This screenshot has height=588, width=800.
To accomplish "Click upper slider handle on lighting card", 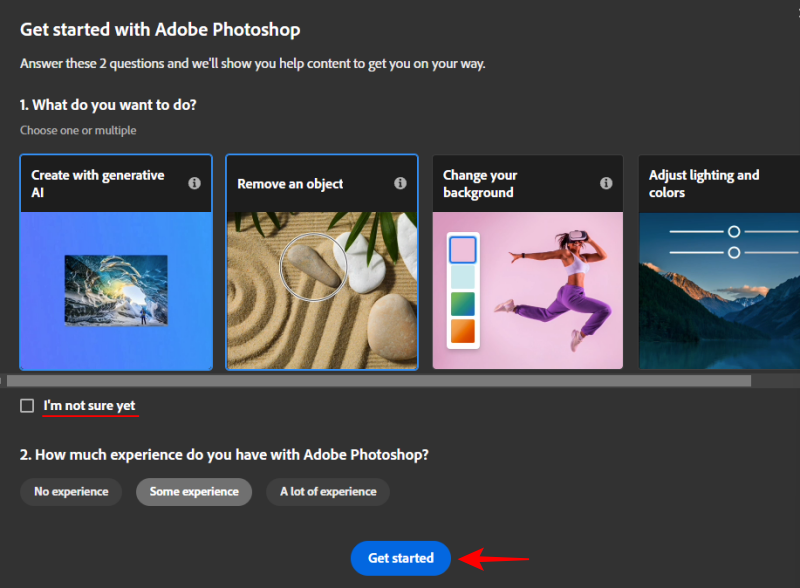I will (x=734, y=232).
